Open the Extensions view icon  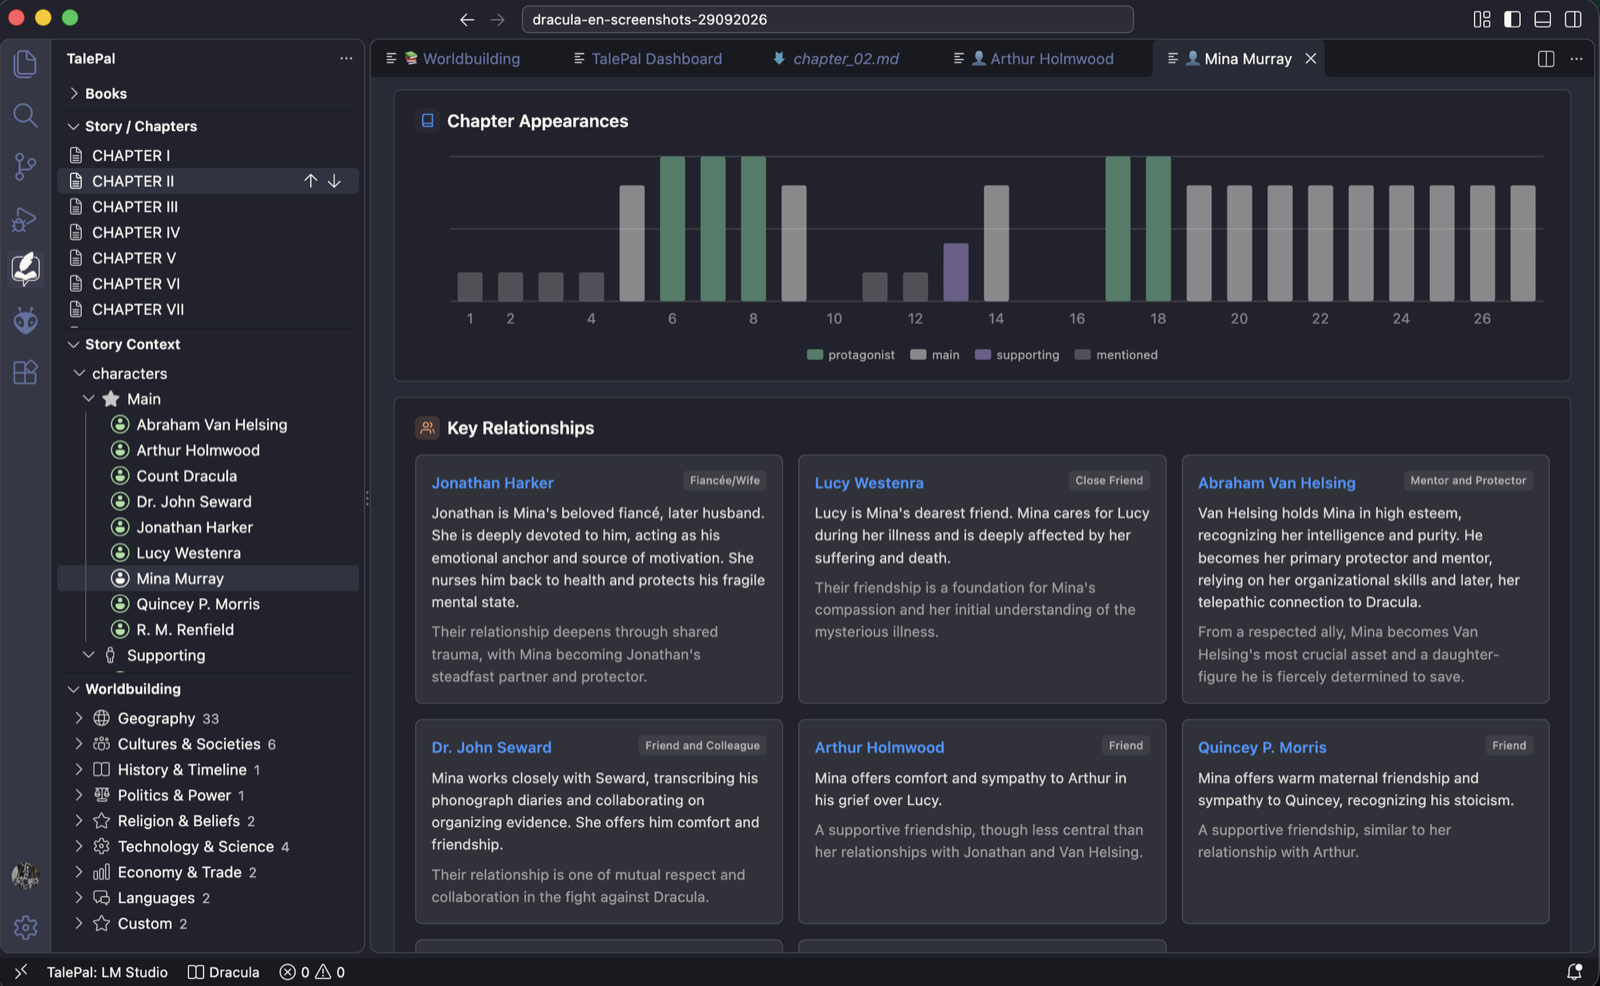25,372
